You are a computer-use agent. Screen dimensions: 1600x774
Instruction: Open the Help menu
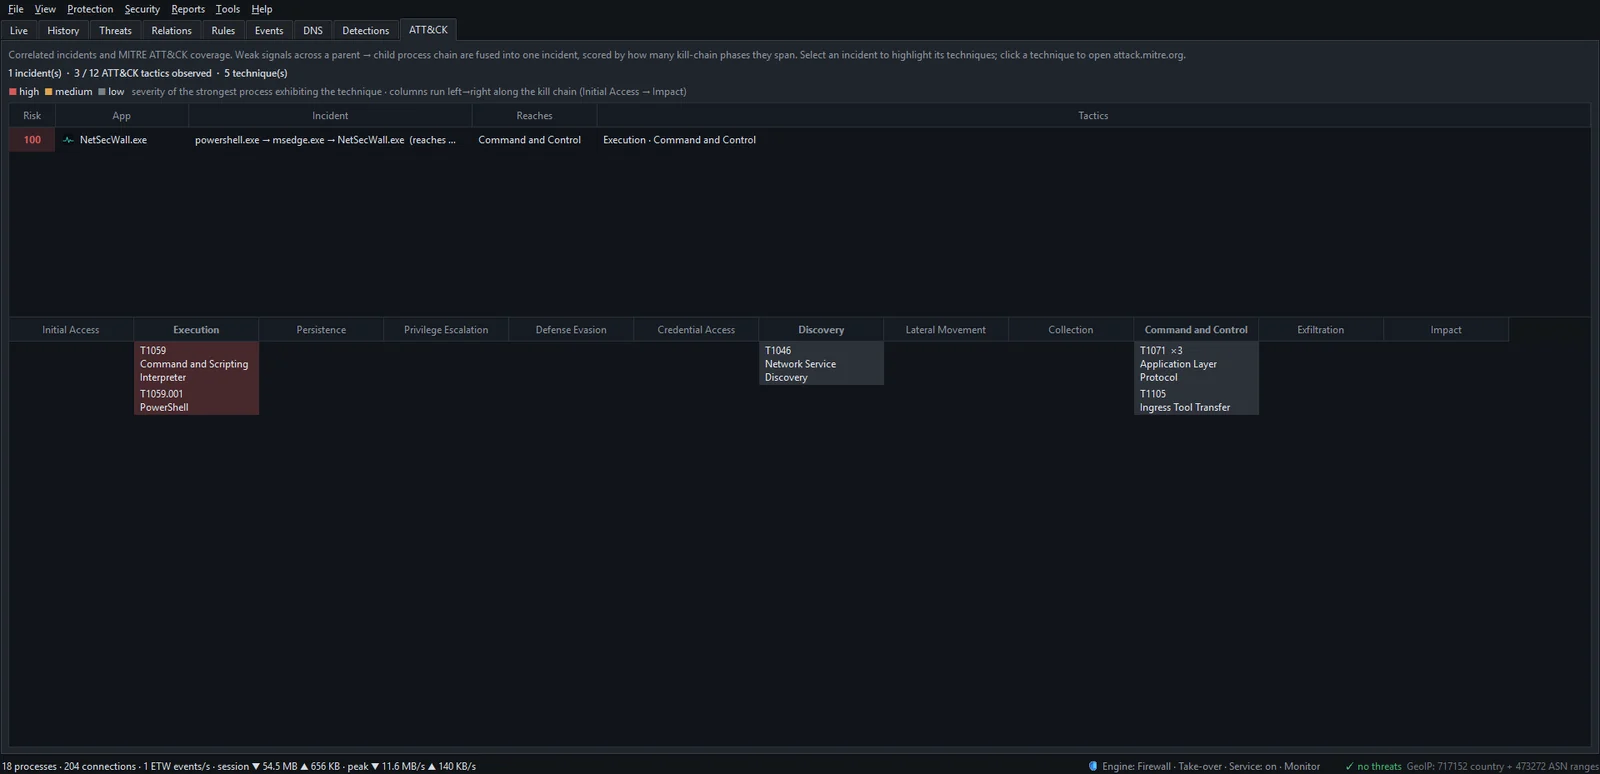[x=262, y=9]
